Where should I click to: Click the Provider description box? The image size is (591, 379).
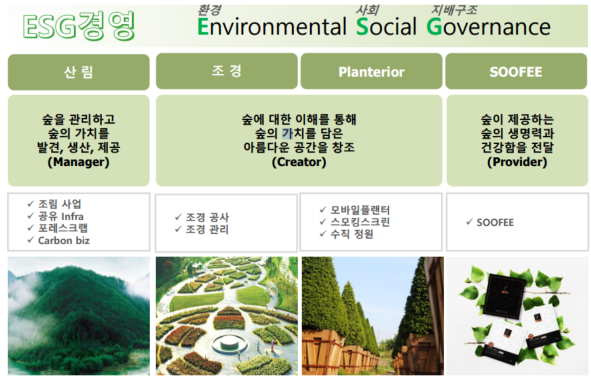(517, 141)
